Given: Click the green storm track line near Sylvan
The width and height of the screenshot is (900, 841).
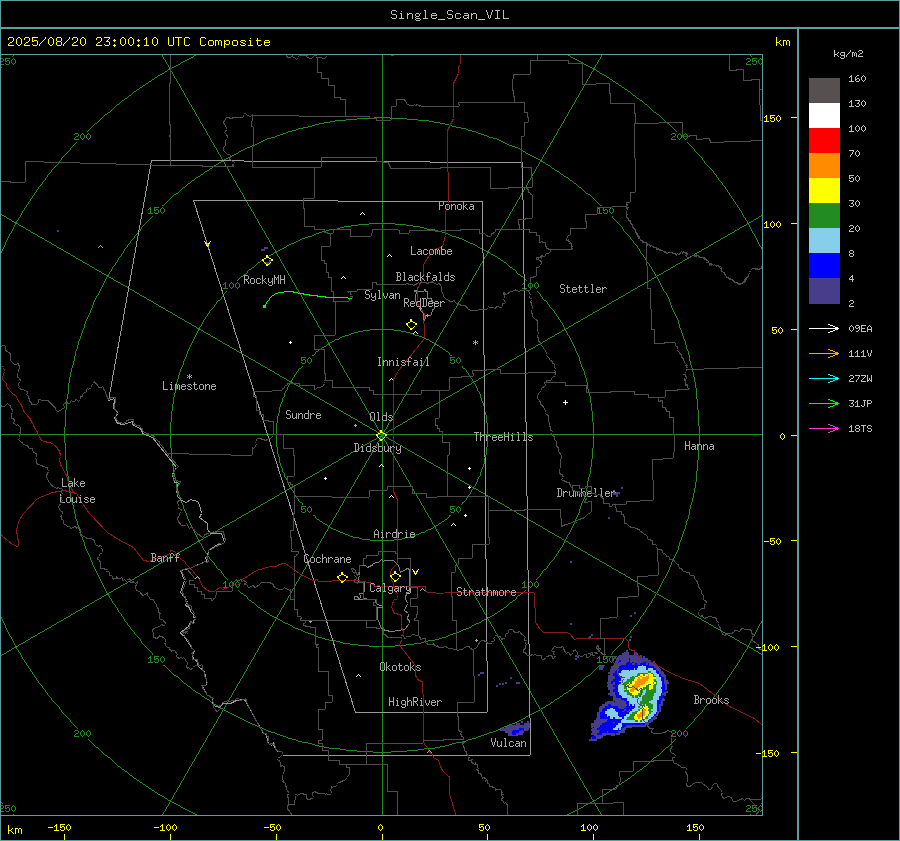Looking at the screenshot, I should click(307, 297).
